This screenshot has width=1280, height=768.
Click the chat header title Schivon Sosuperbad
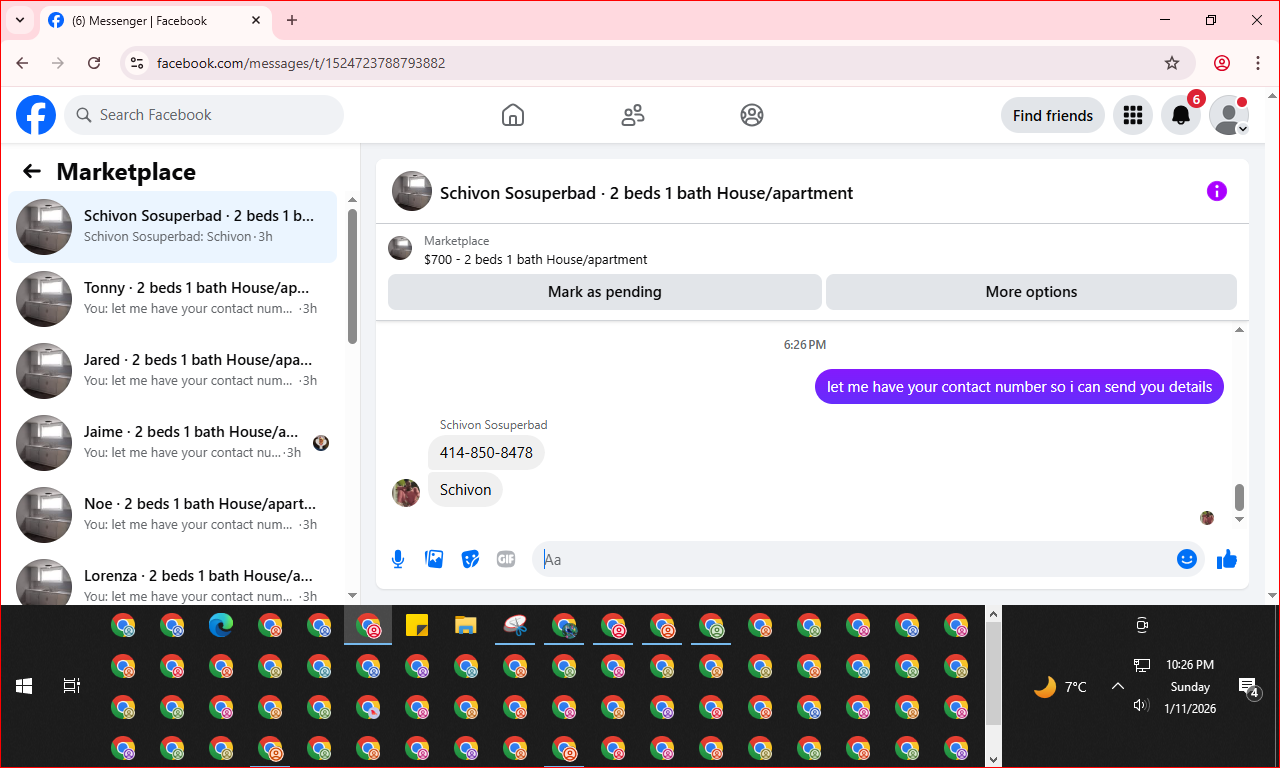[646, 193]
